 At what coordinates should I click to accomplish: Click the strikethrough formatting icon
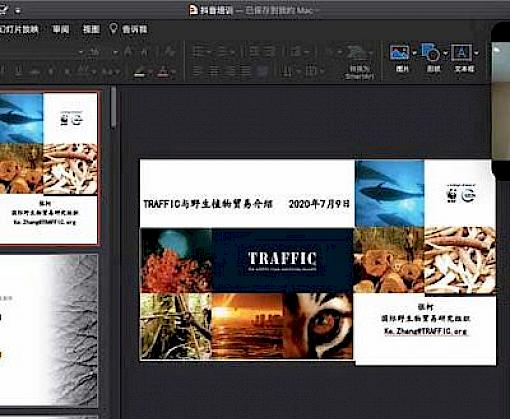(x=36, y=72)
